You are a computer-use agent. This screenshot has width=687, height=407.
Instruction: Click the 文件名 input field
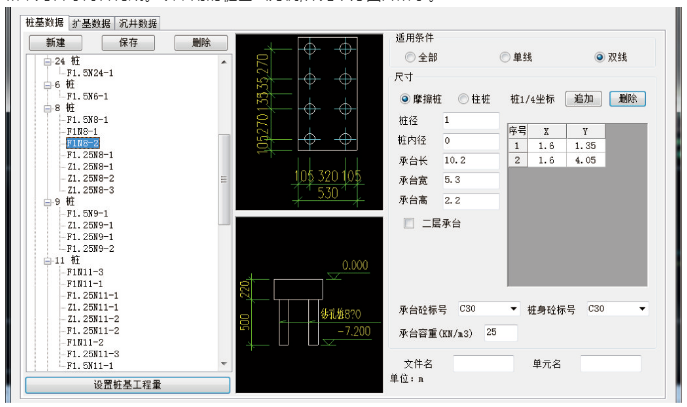point(483,364)
